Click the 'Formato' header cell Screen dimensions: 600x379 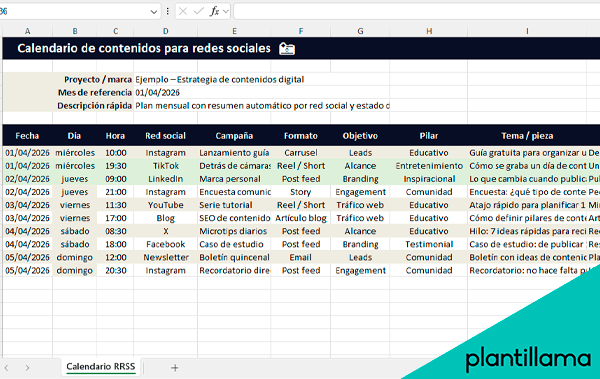(301, 136)
